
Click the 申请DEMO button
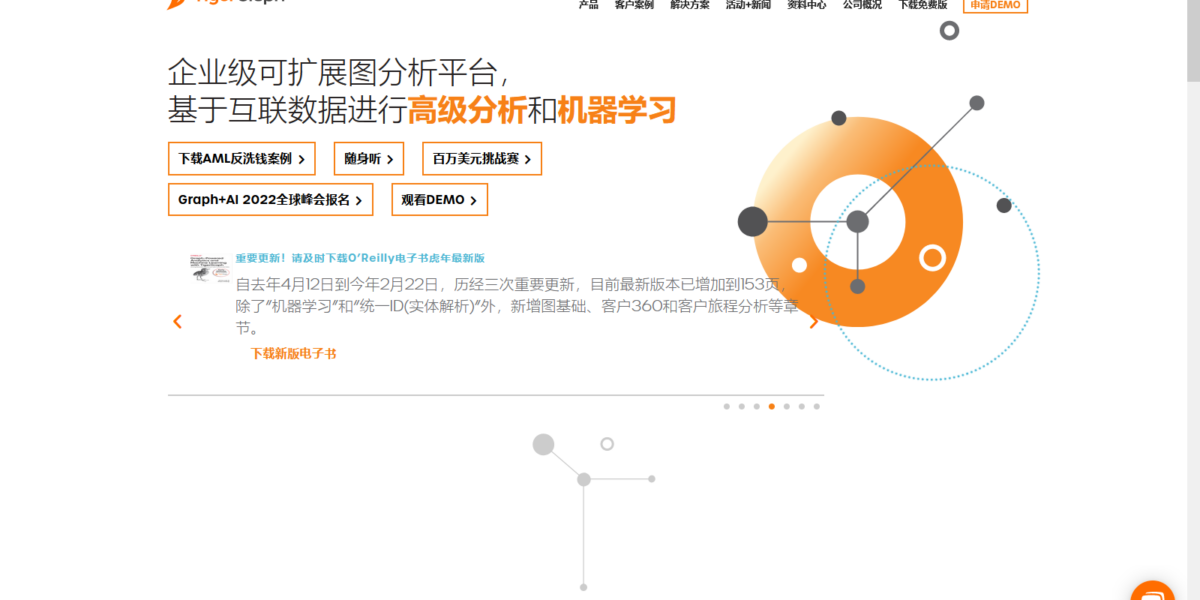(x=994, y=5)
